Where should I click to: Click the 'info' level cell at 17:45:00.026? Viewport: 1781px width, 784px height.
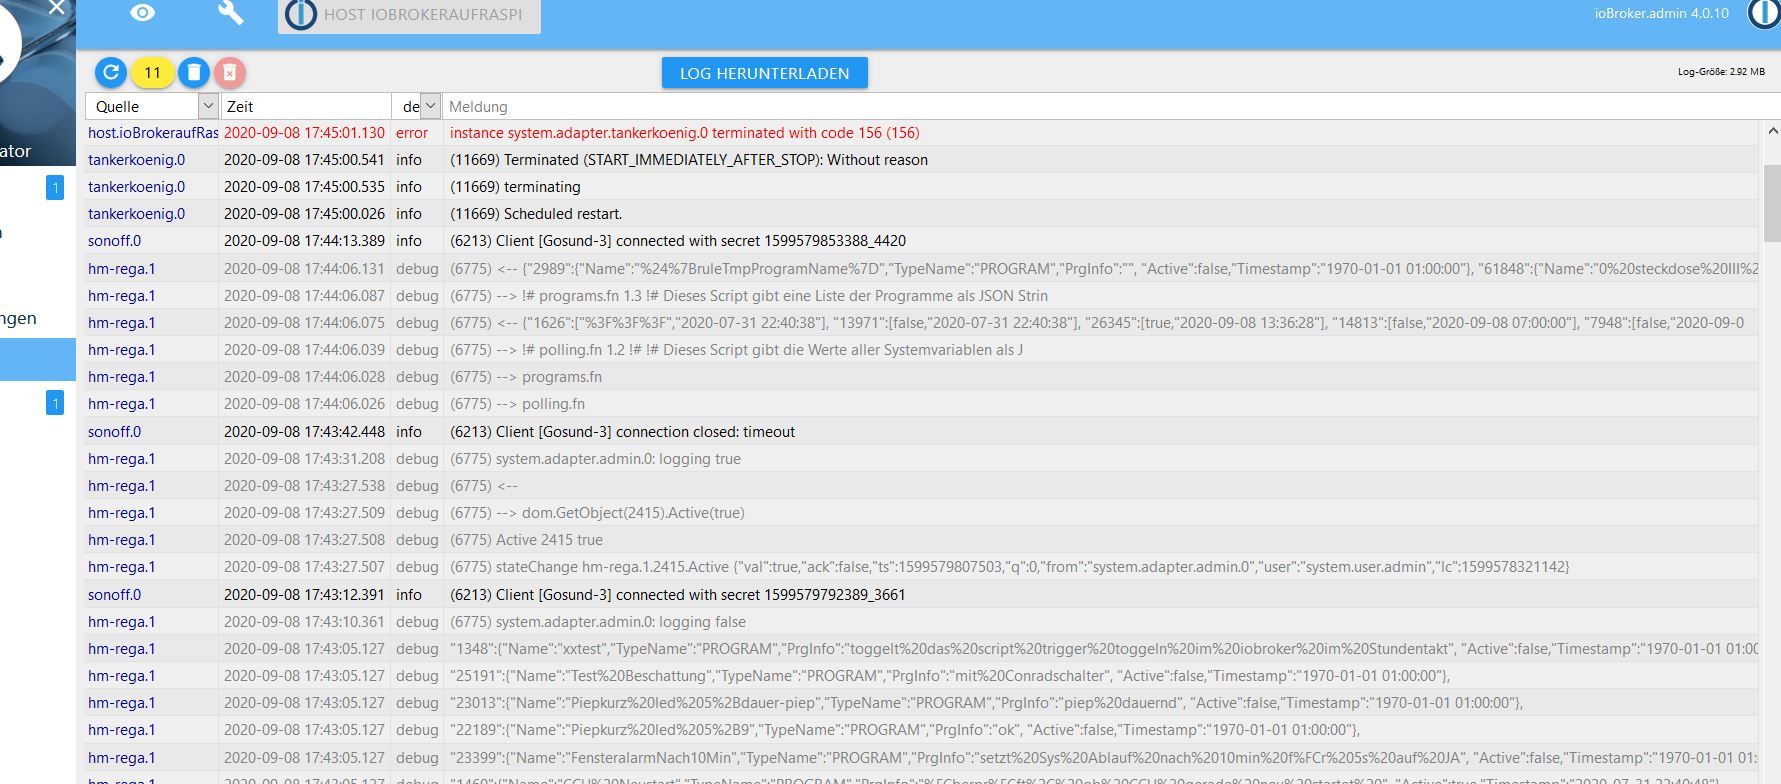409,213
